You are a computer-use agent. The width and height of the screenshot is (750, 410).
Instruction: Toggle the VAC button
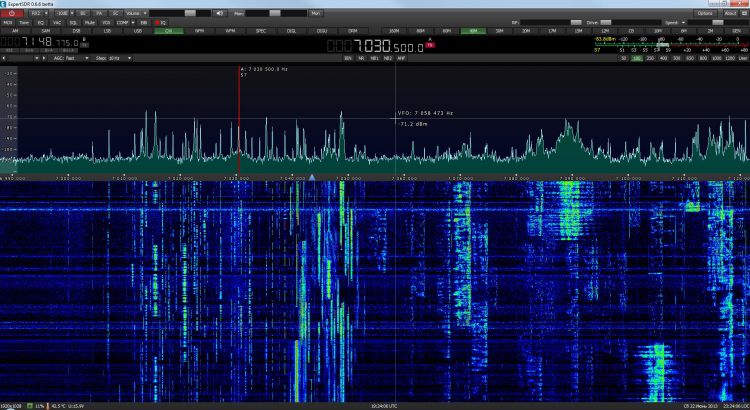point(57,22)
